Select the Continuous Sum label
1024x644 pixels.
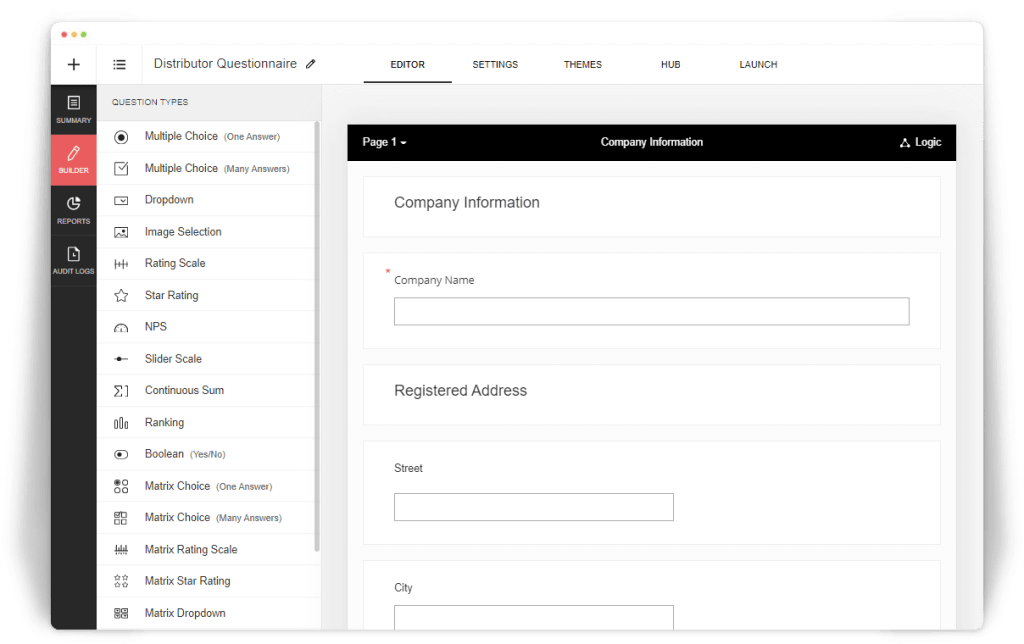click(x=184, y=390)
